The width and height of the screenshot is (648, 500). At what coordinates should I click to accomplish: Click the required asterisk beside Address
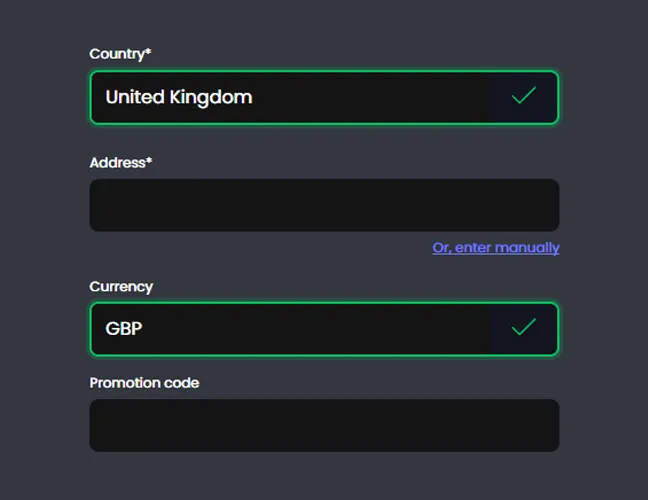(149, 160)
